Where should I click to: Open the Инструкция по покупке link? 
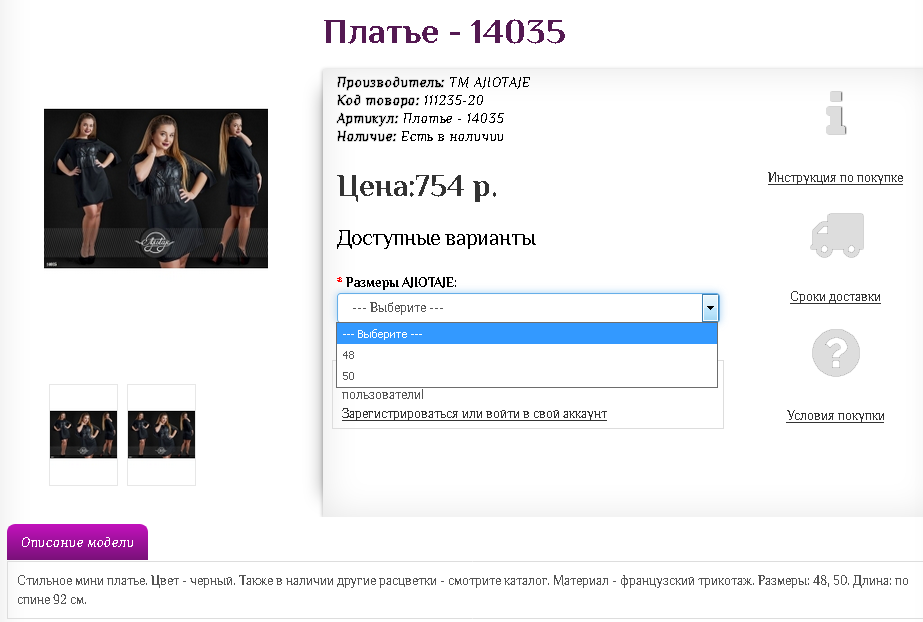[835, 178]
